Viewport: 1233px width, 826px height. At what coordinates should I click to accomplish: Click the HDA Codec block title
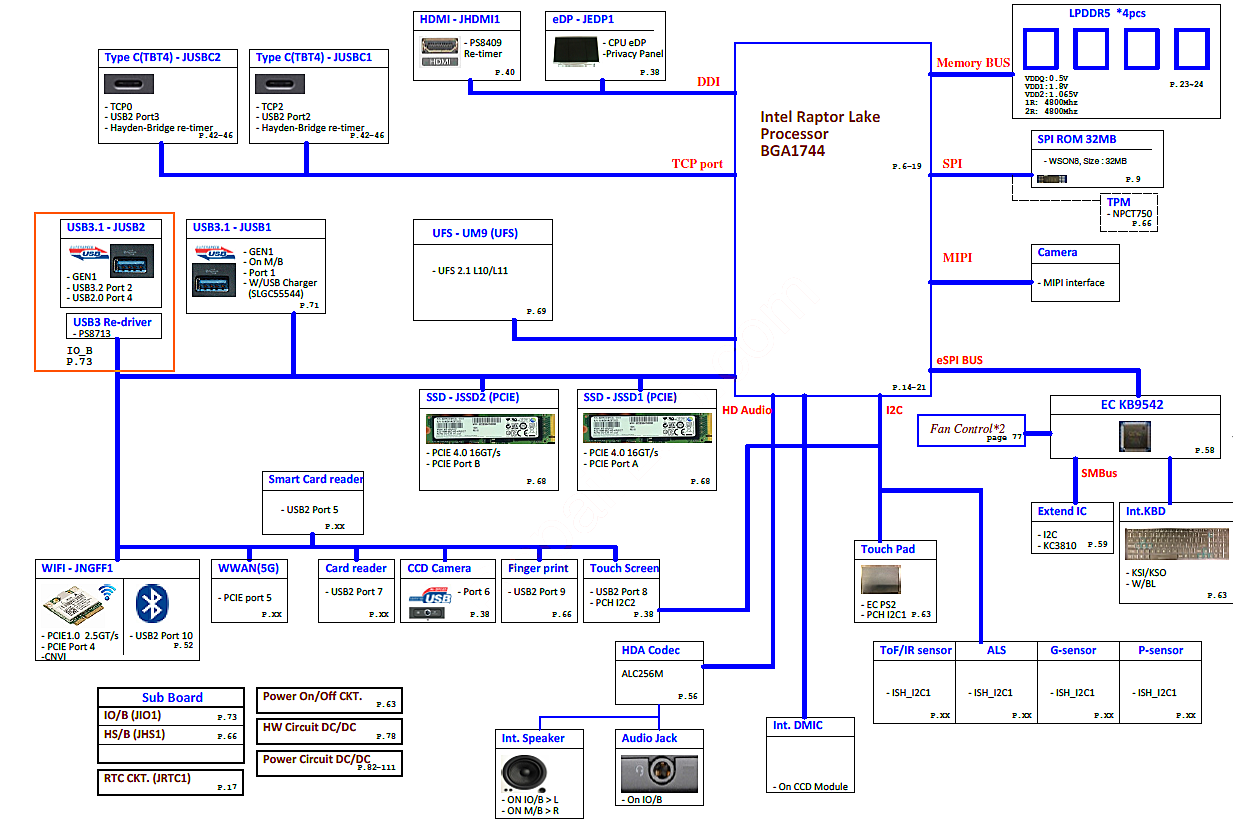[650, 650]
